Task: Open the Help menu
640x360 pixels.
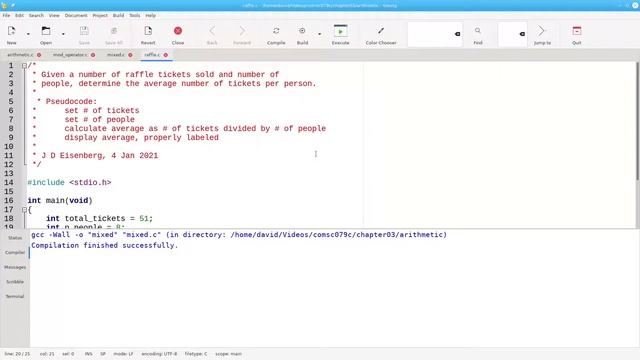Action: click(151, 16)
